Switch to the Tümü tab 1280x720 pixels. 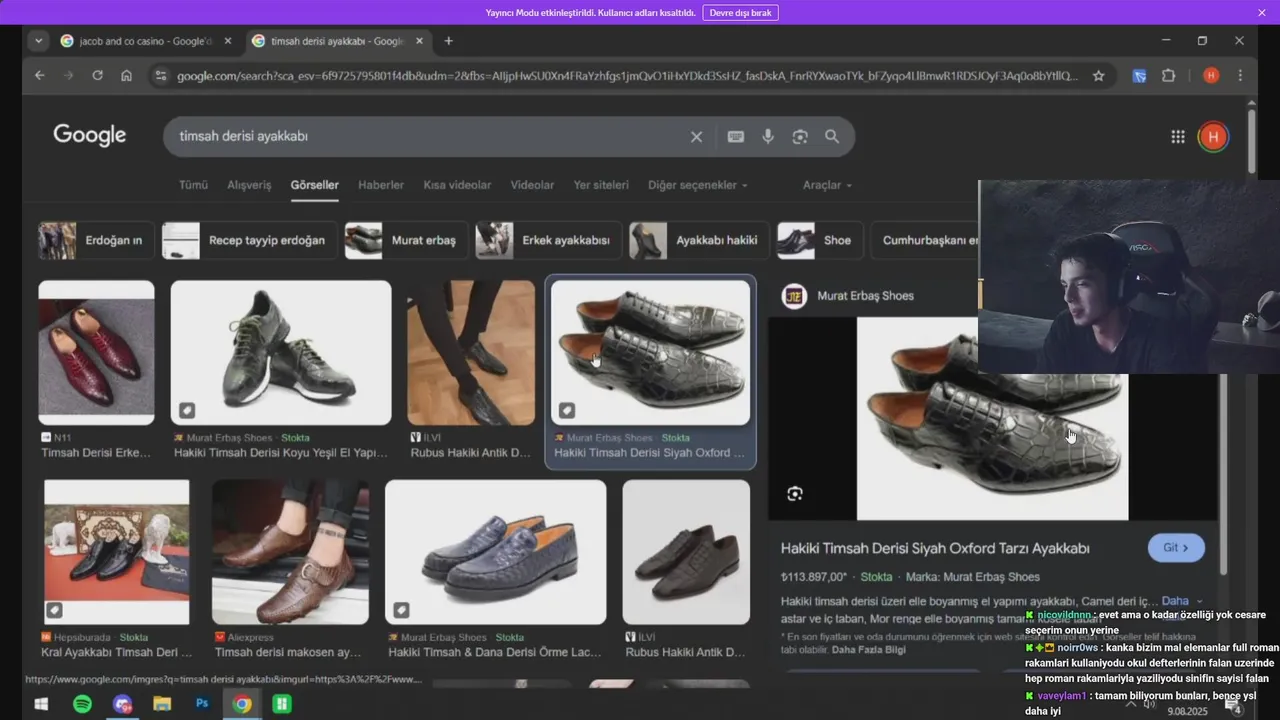[193, 185]
